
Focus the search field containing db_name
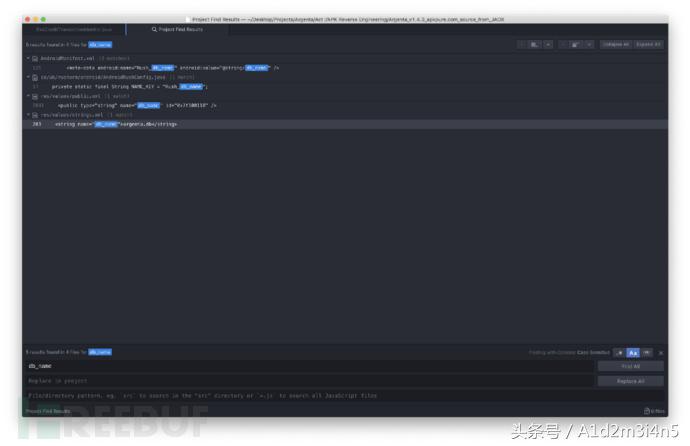tap(309, 366)
